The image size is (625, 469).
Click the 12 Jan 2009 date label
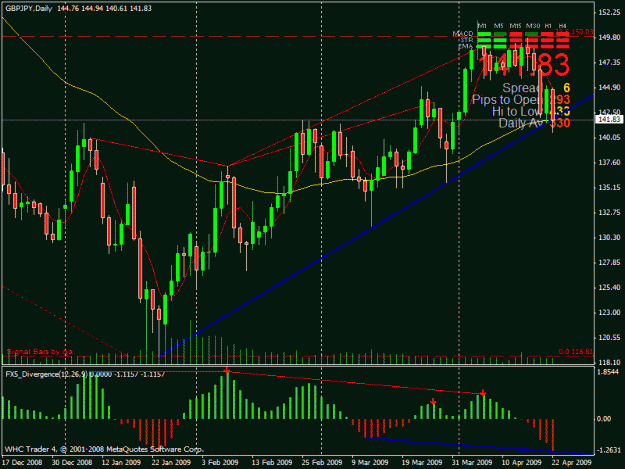click(x=121, y=463)
